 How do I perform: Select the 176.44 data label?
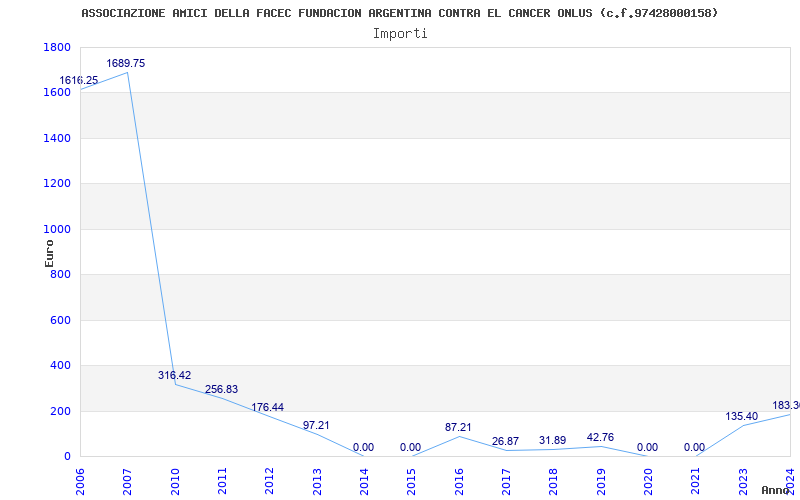(x=268, y=408)
